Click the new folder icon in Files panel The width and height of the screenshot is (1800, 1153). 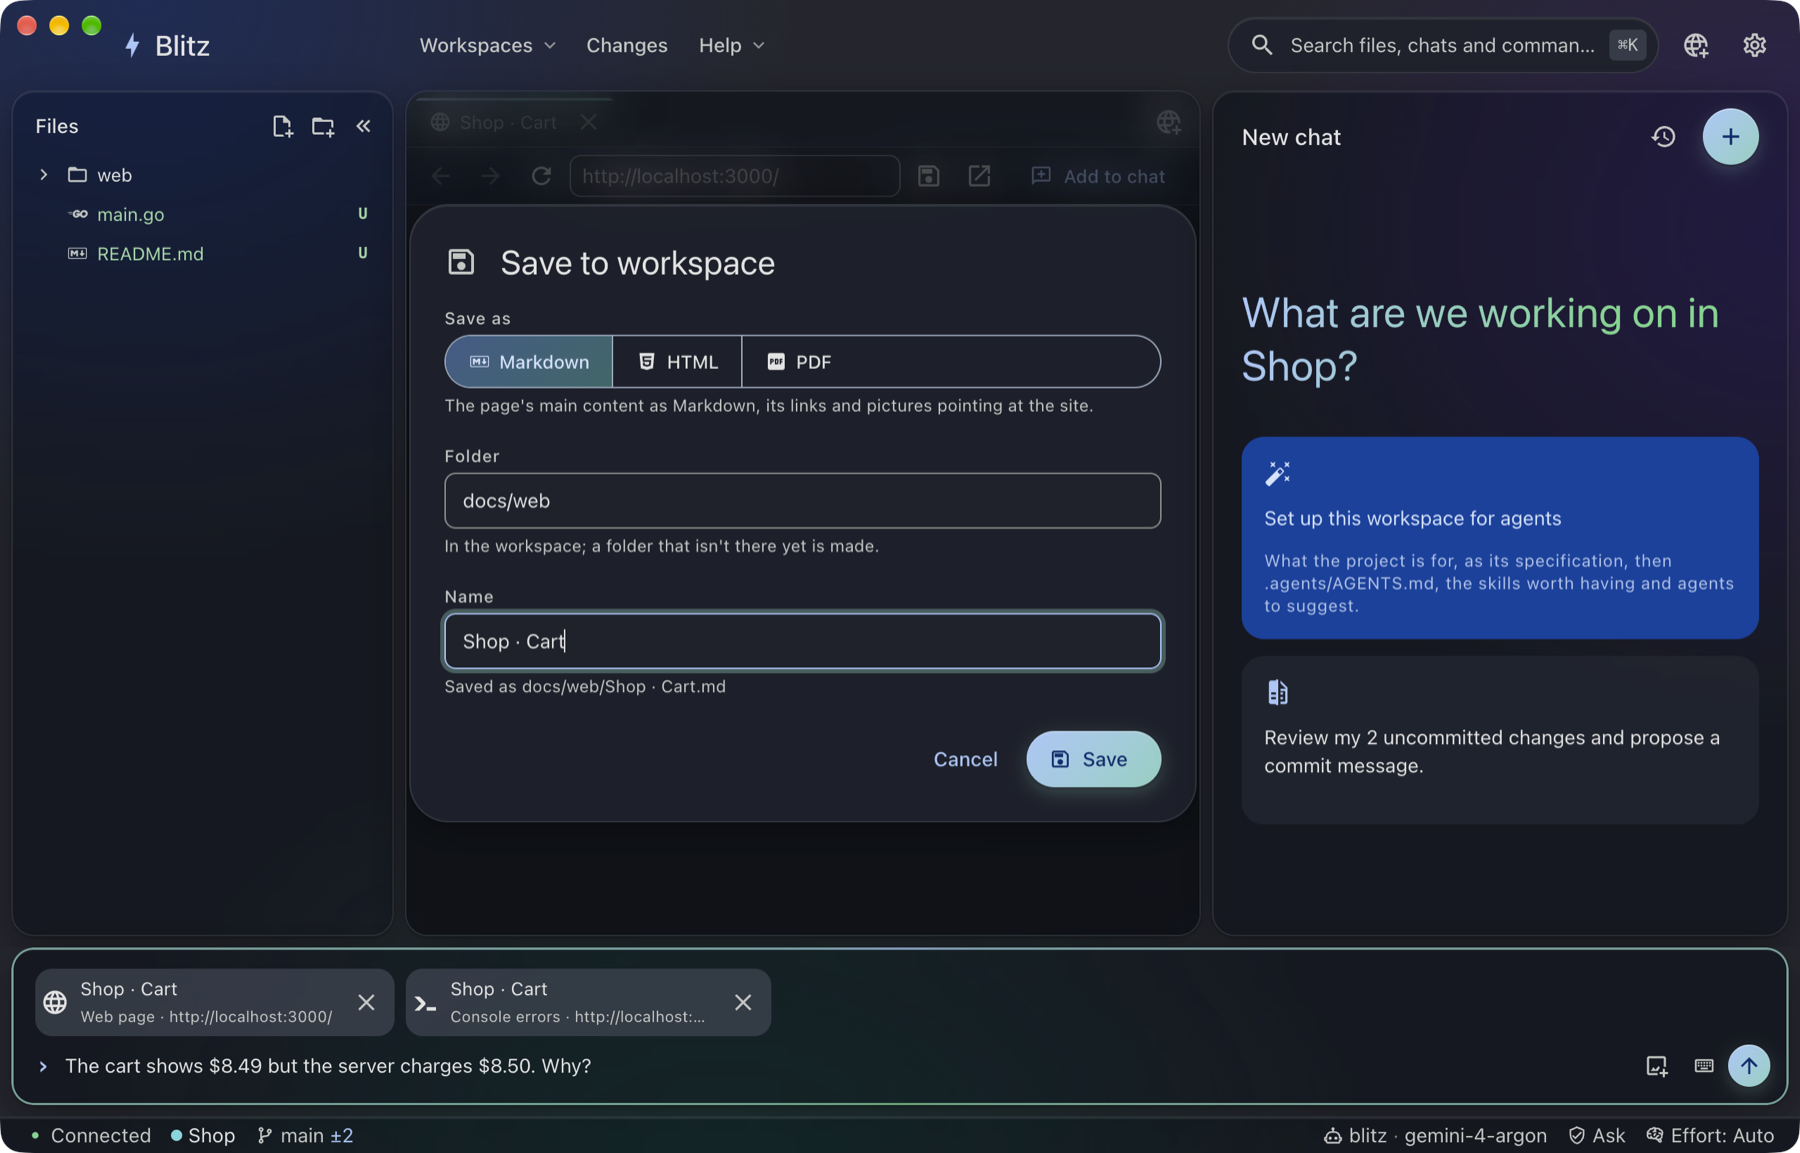coord(322,126)
